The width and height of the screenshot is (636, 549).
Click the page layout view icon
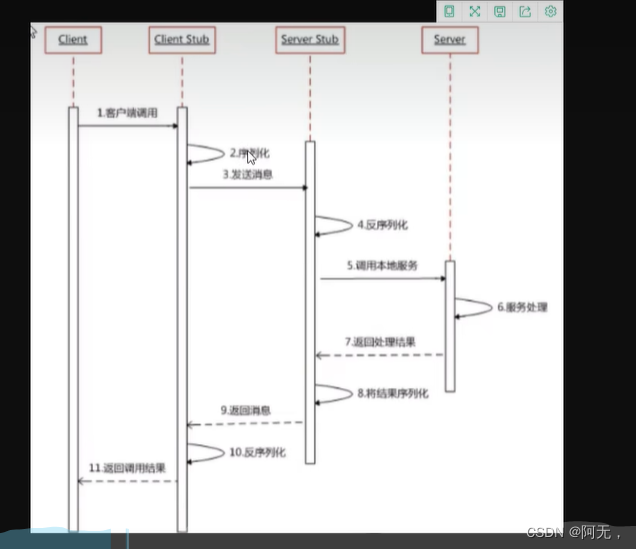449,11
